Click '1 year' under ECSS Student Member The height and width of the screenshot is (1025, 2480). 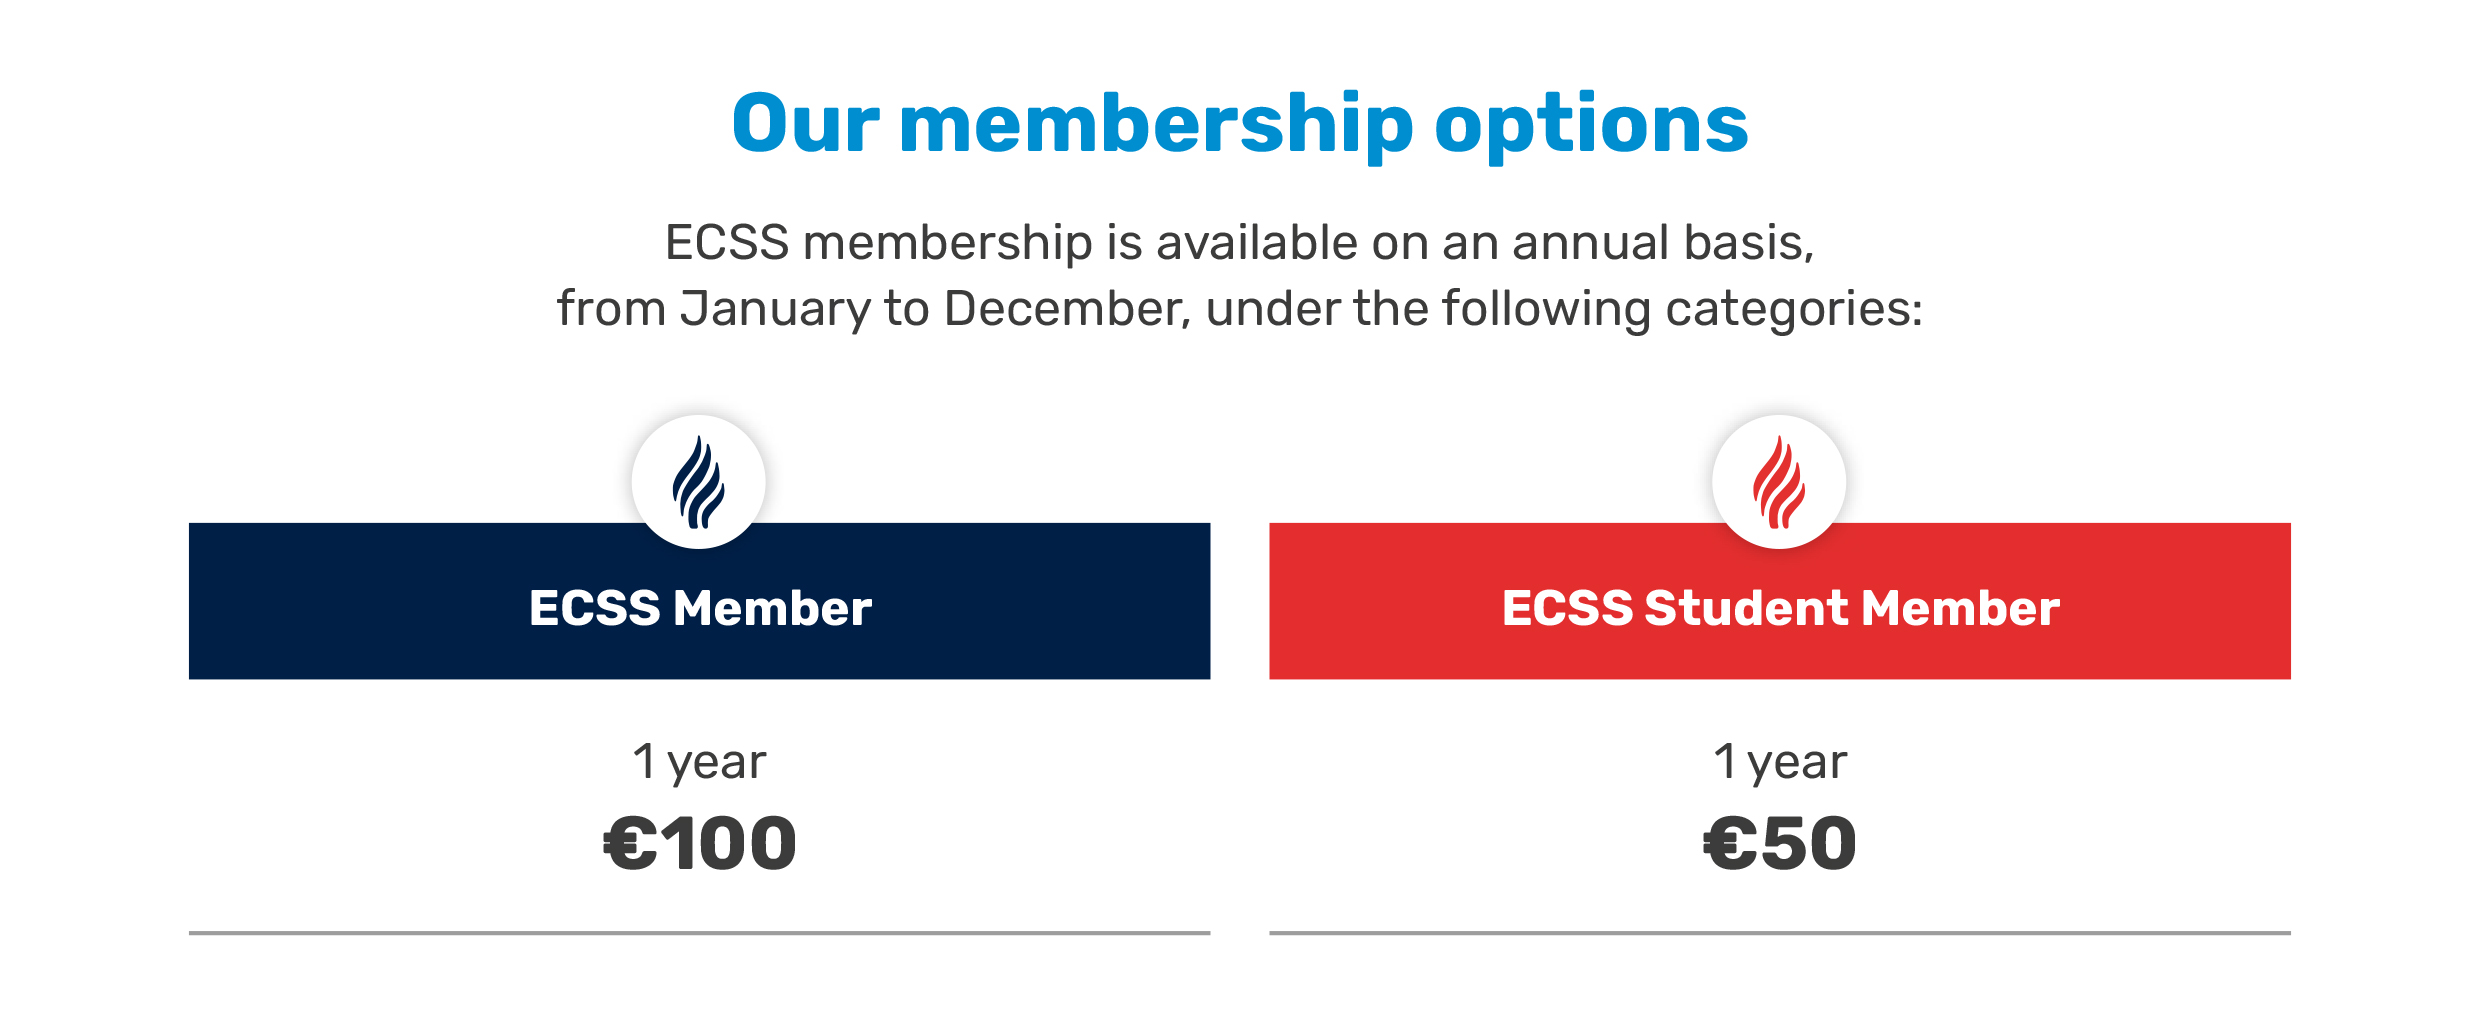1780,763
